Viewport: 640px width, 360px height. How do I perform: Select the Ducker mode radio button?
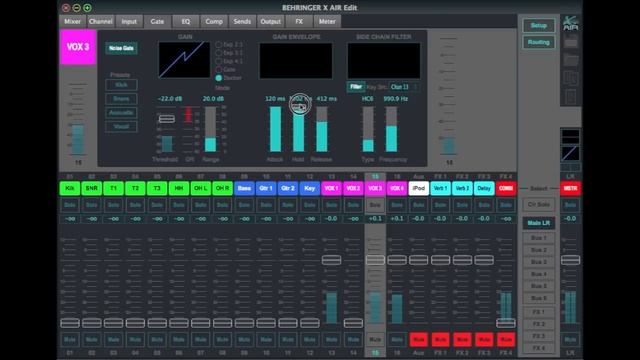tap(219, 78)
